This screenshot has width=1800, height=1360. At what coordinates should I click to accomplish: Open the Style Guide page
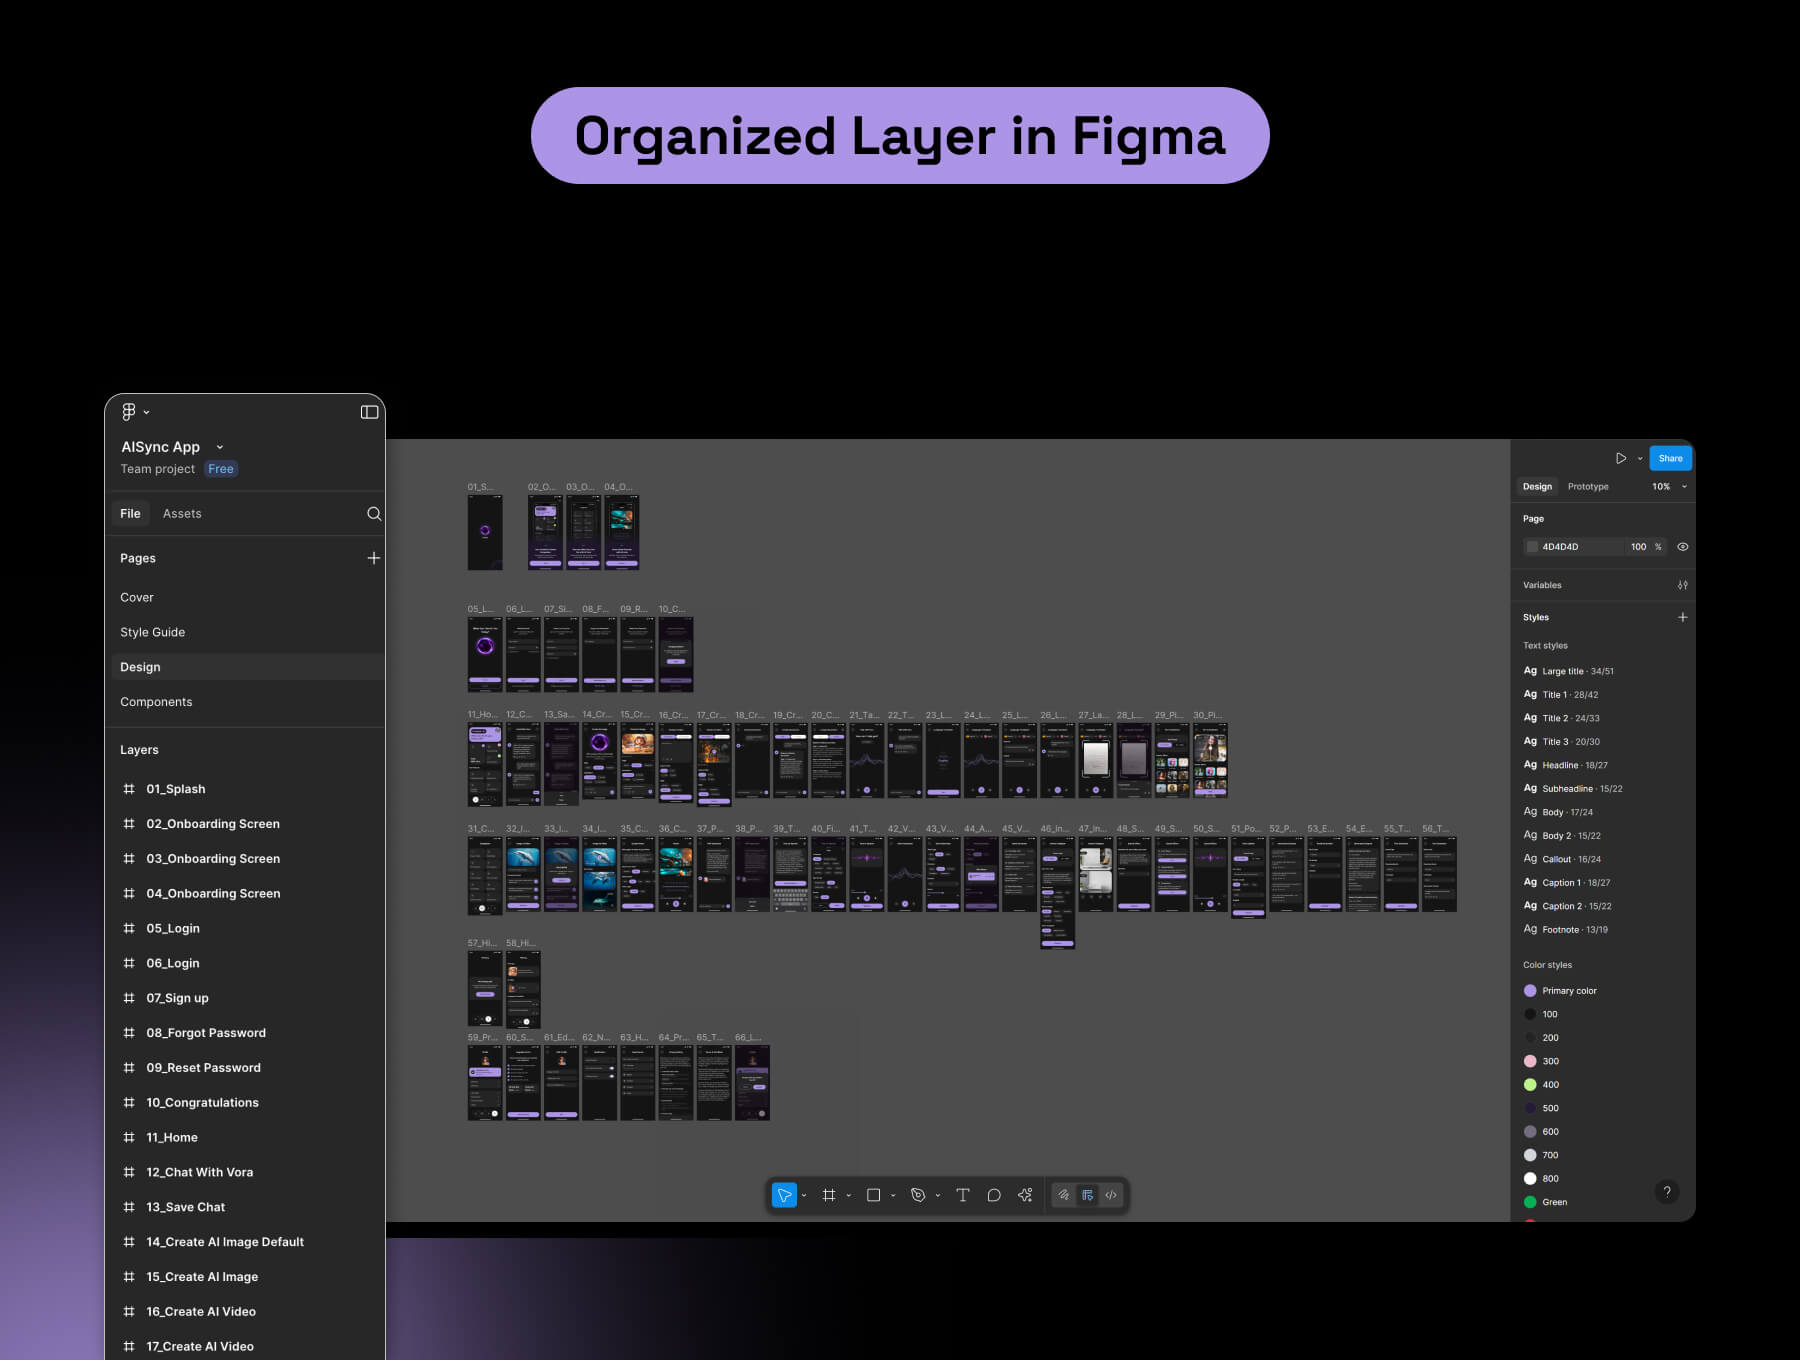[153, 632]
